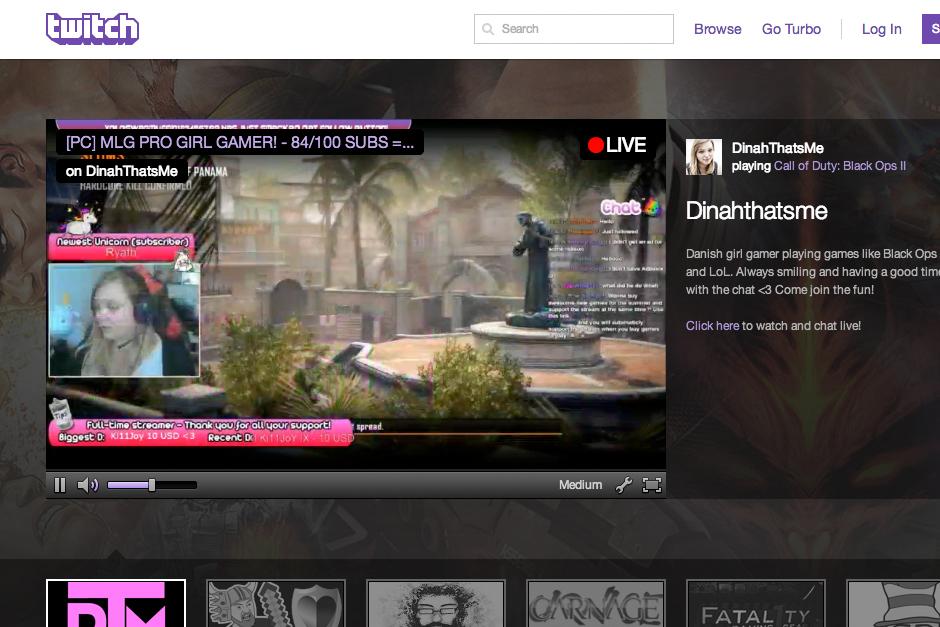Open the Medium quality selector

click(580, 484)
